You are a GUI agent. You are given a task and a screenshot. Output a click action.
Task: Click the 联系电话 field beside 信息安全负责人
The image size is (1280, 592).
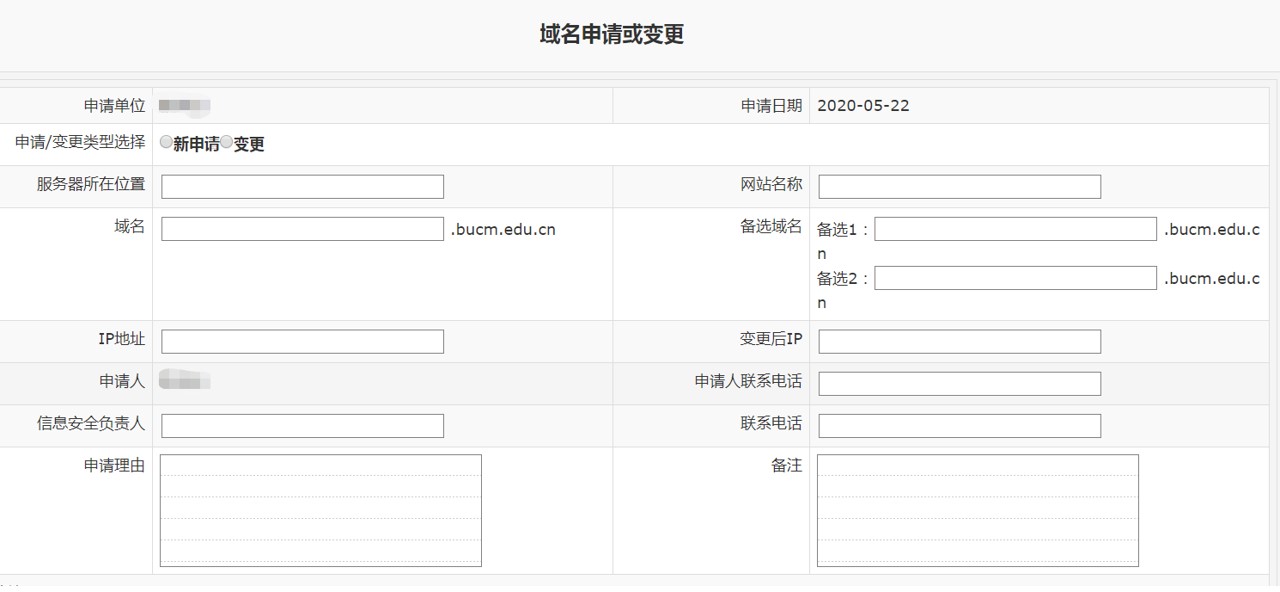[x=959, y=425]
